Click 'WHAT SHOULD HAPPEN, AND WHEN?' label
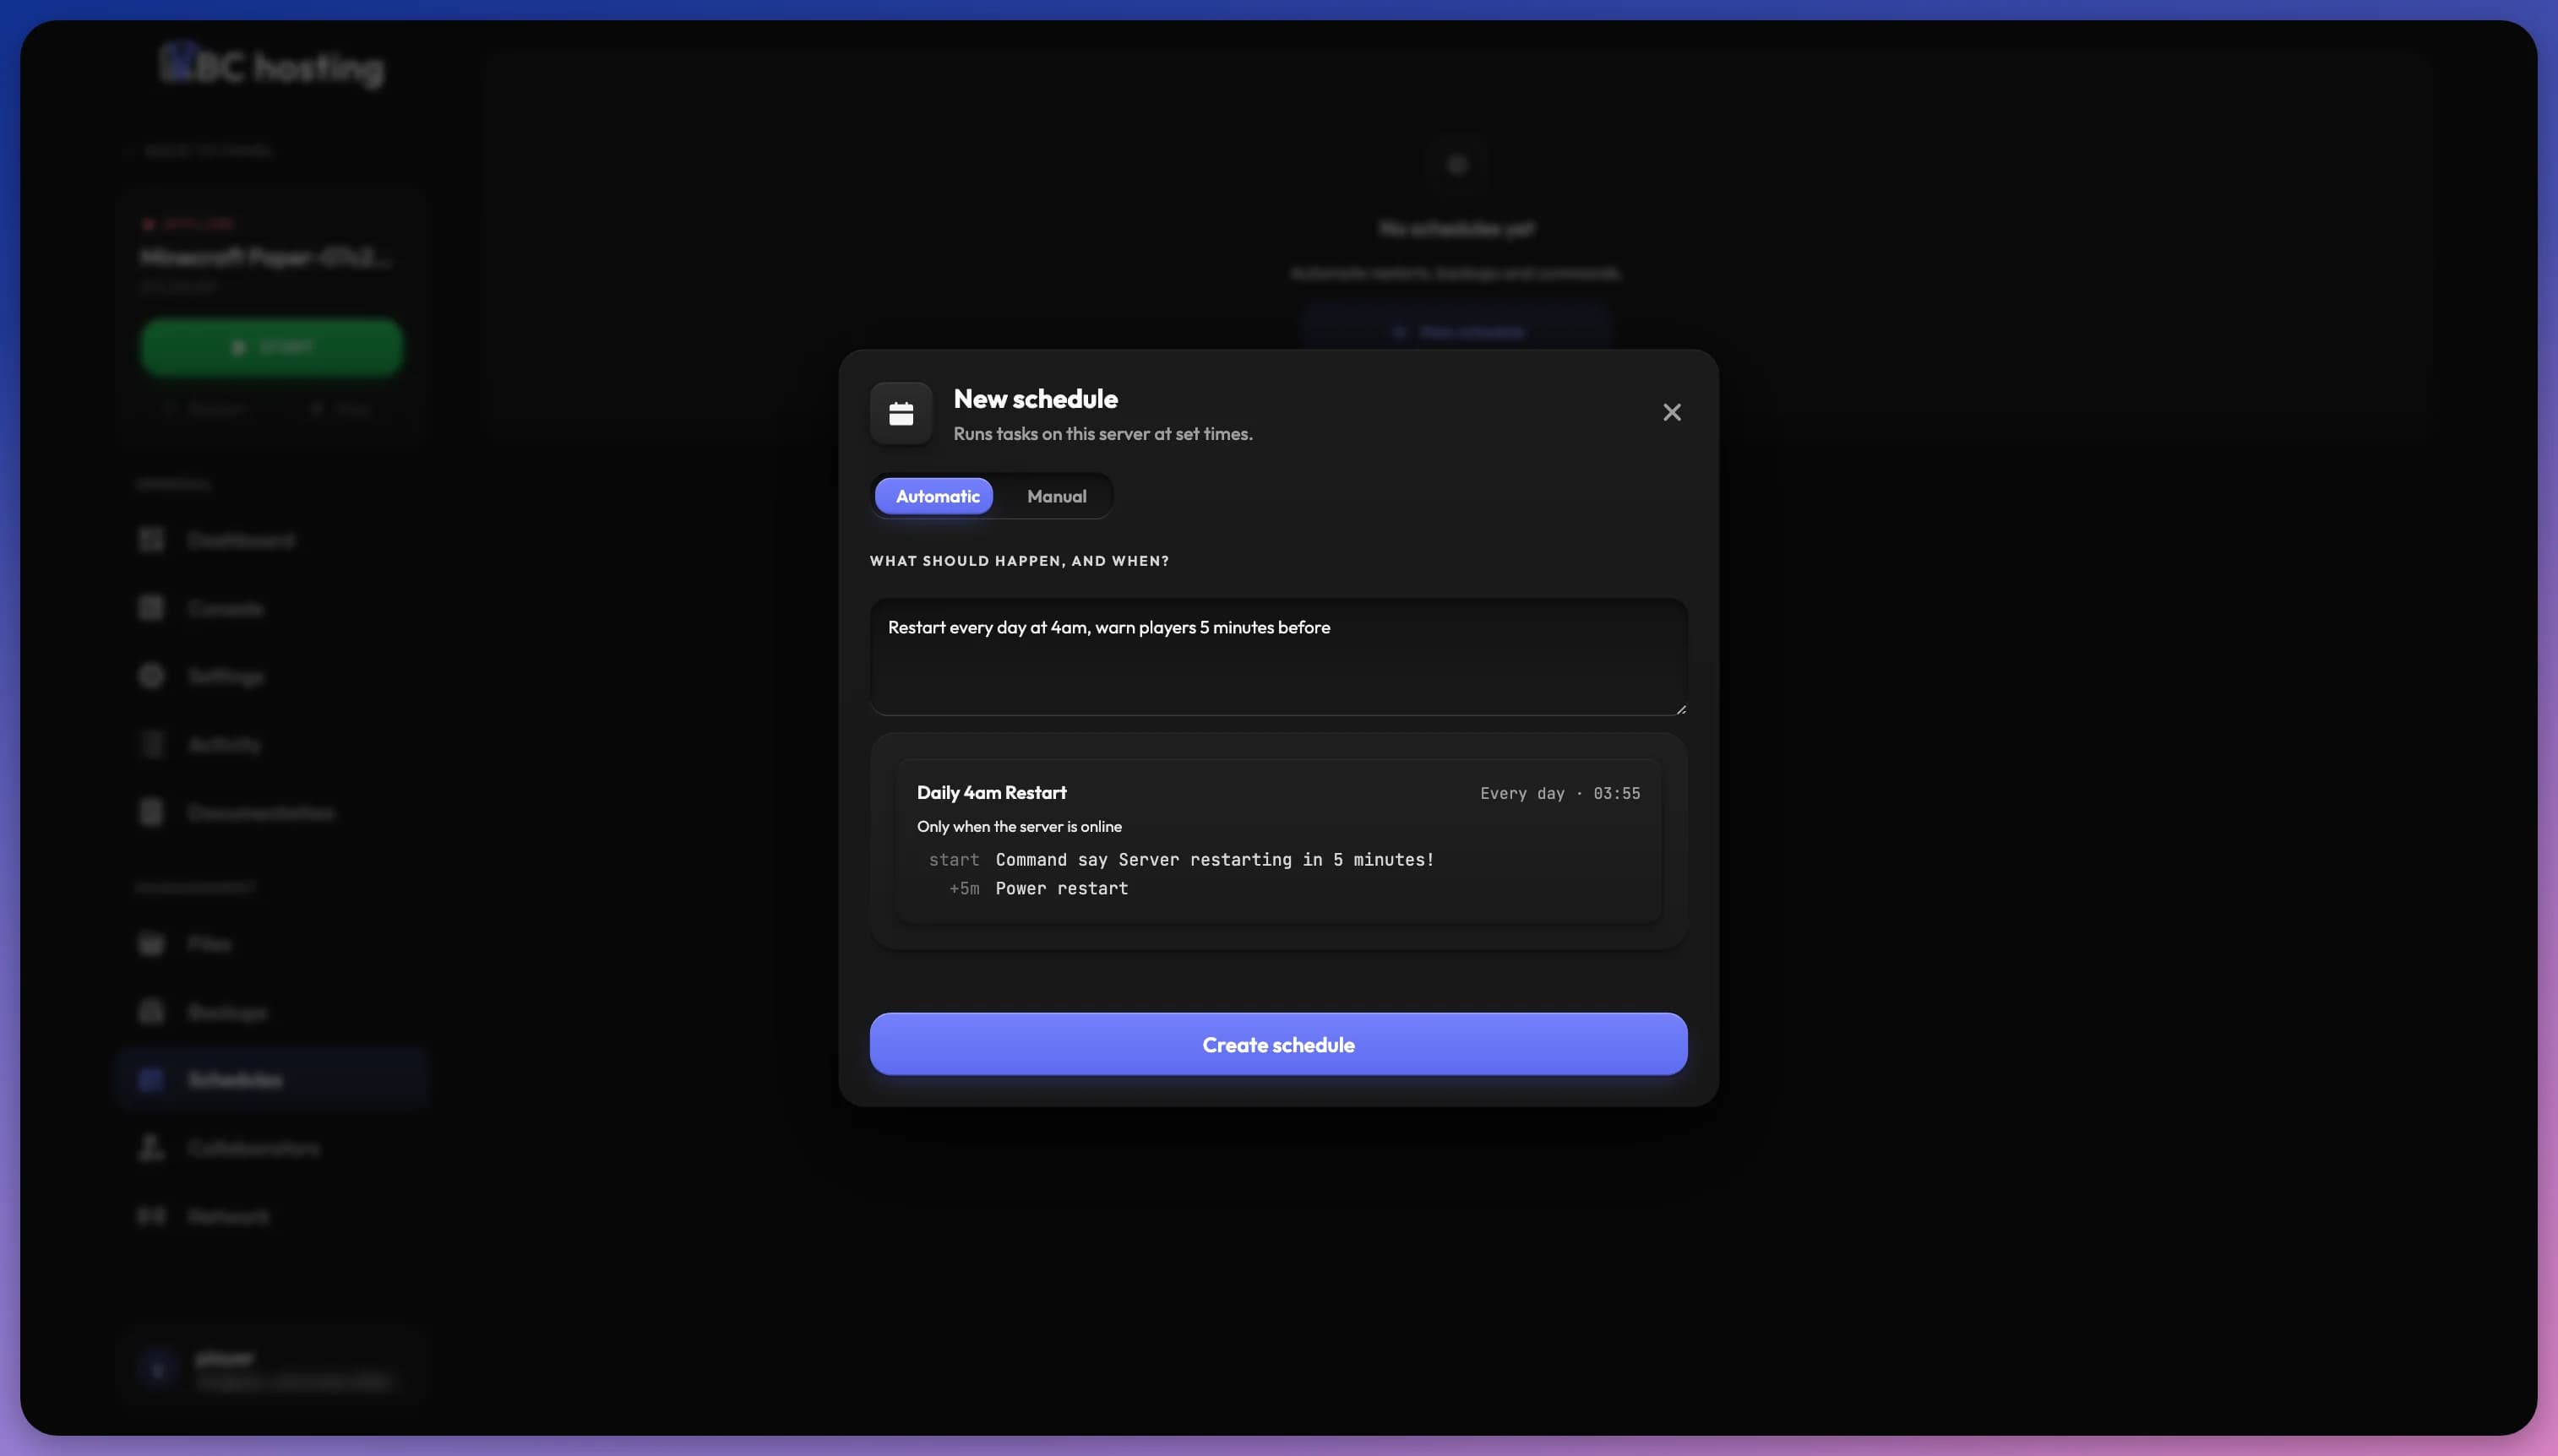Viewport: 2558px width, 1456px height. tap(1019, 561)
